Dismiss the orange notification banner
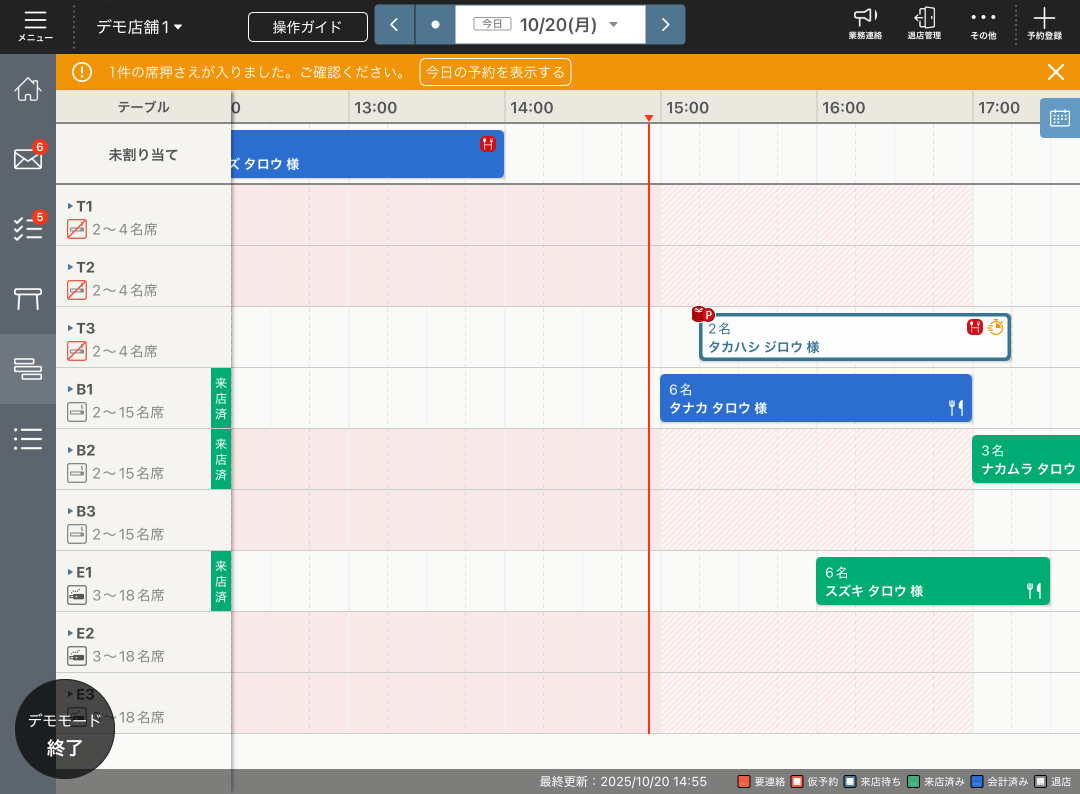1080x794 pixels. 1055,72
